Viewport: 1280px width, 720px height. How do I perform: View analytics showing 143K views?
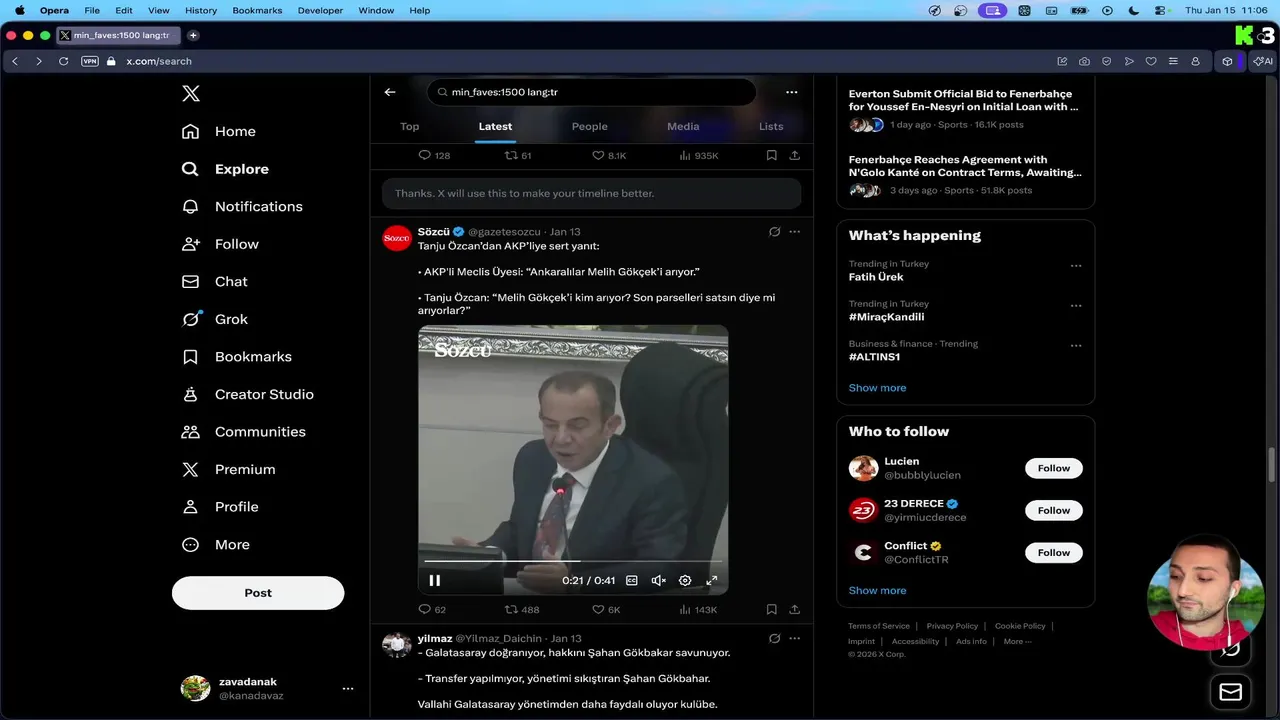tap(698, 609)
